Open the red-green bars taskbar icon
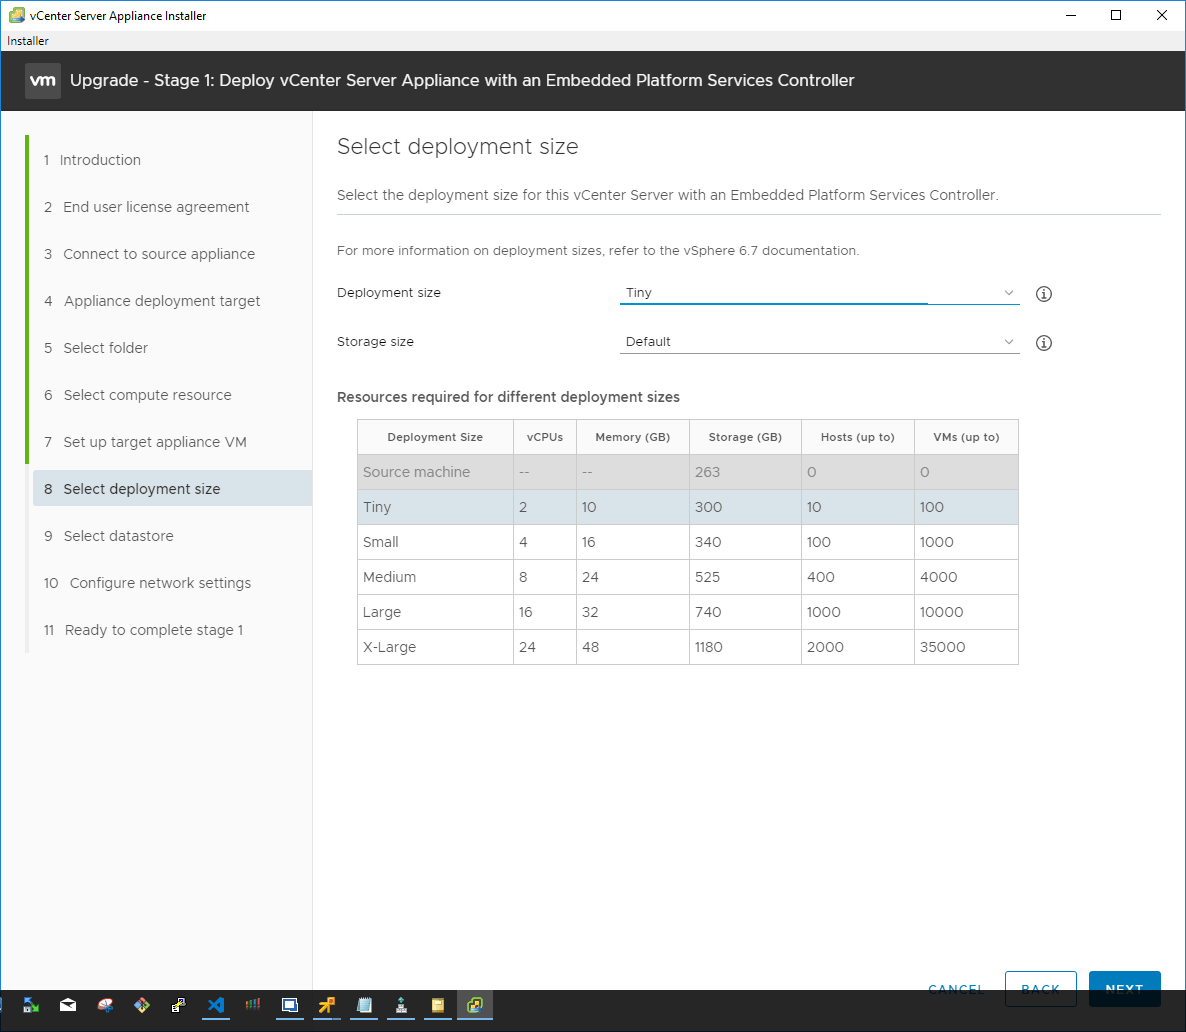 [253, 1005]
